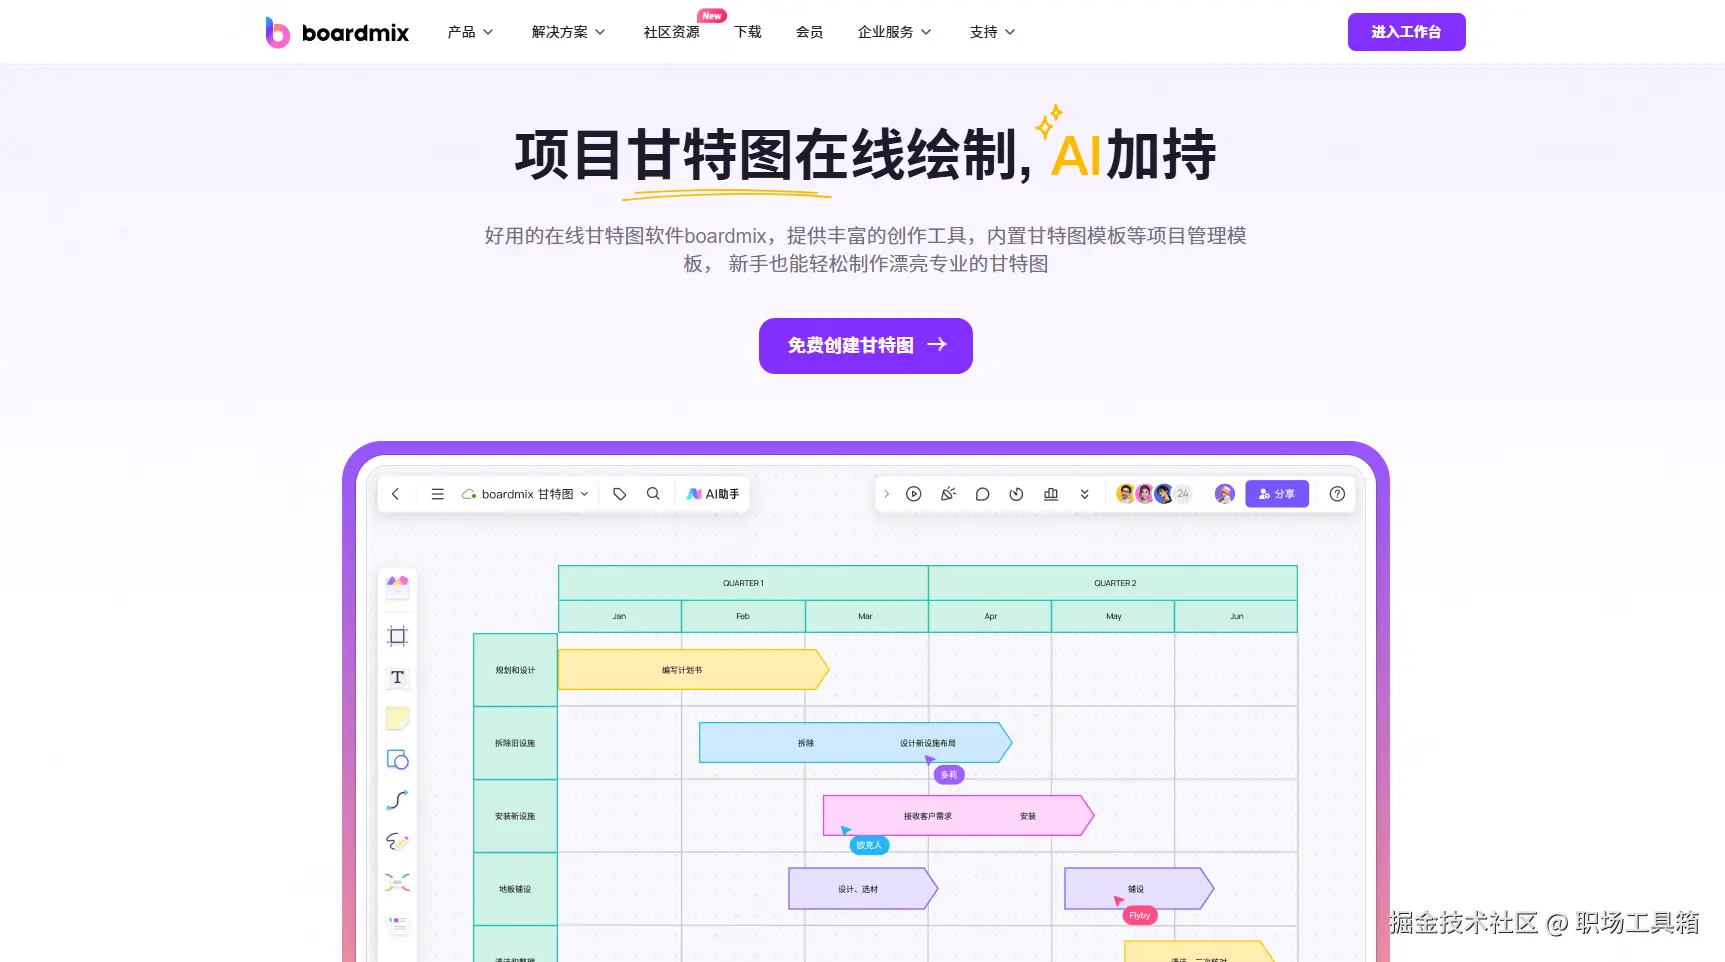Click the 进入工作台 button

click(x=1406, y=32)
